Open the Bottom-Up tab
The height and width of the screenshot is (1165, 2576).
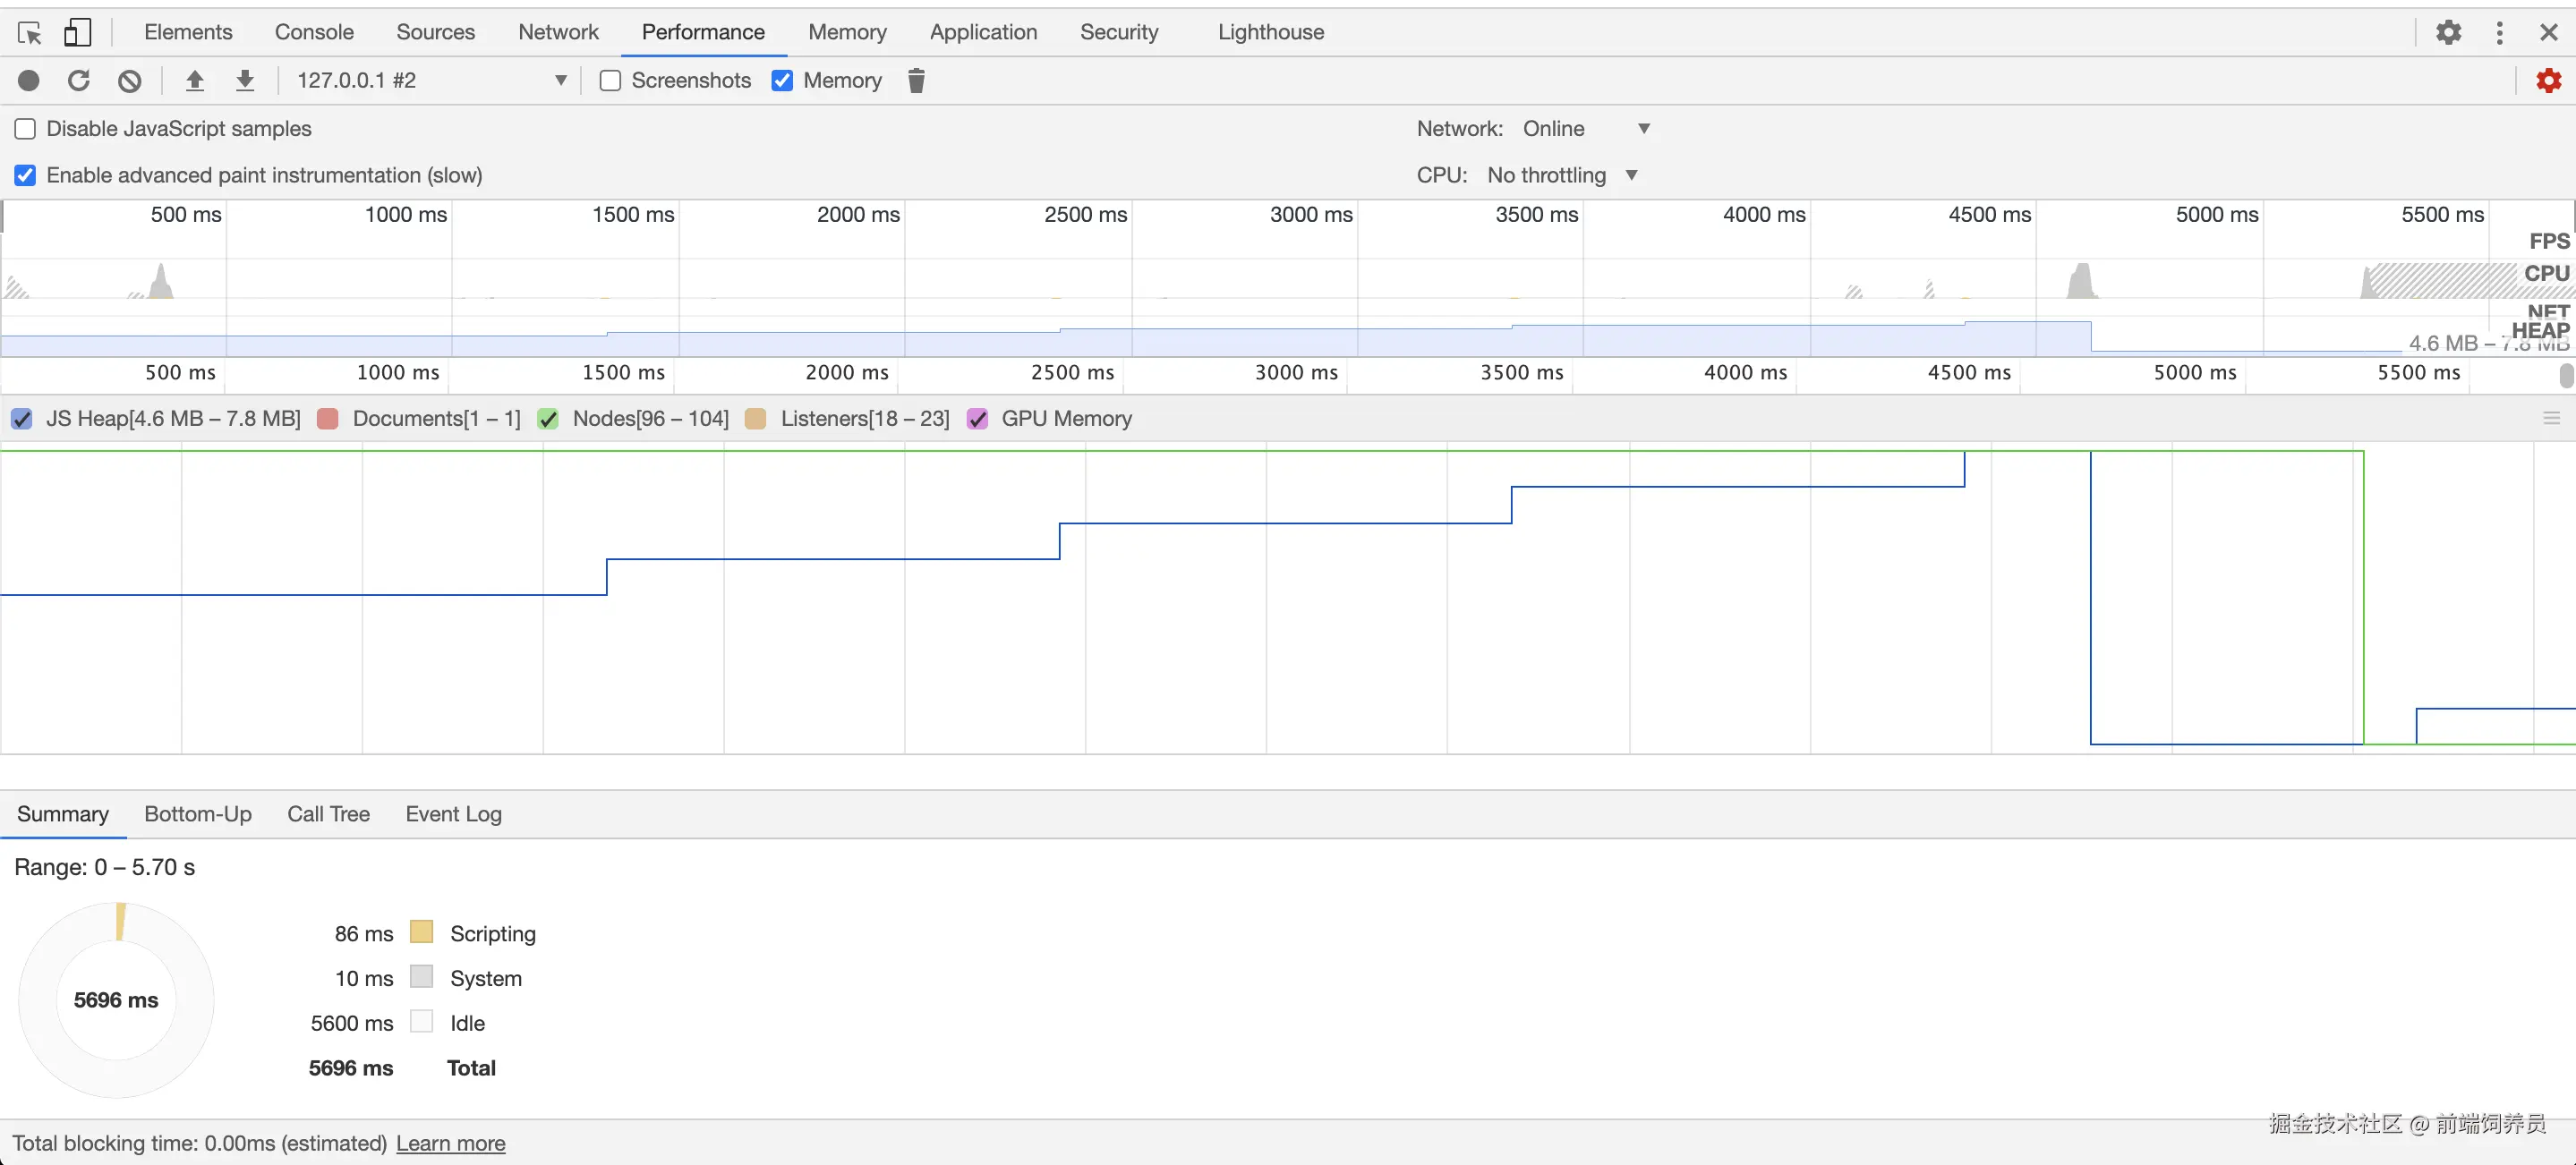(198, 814)
